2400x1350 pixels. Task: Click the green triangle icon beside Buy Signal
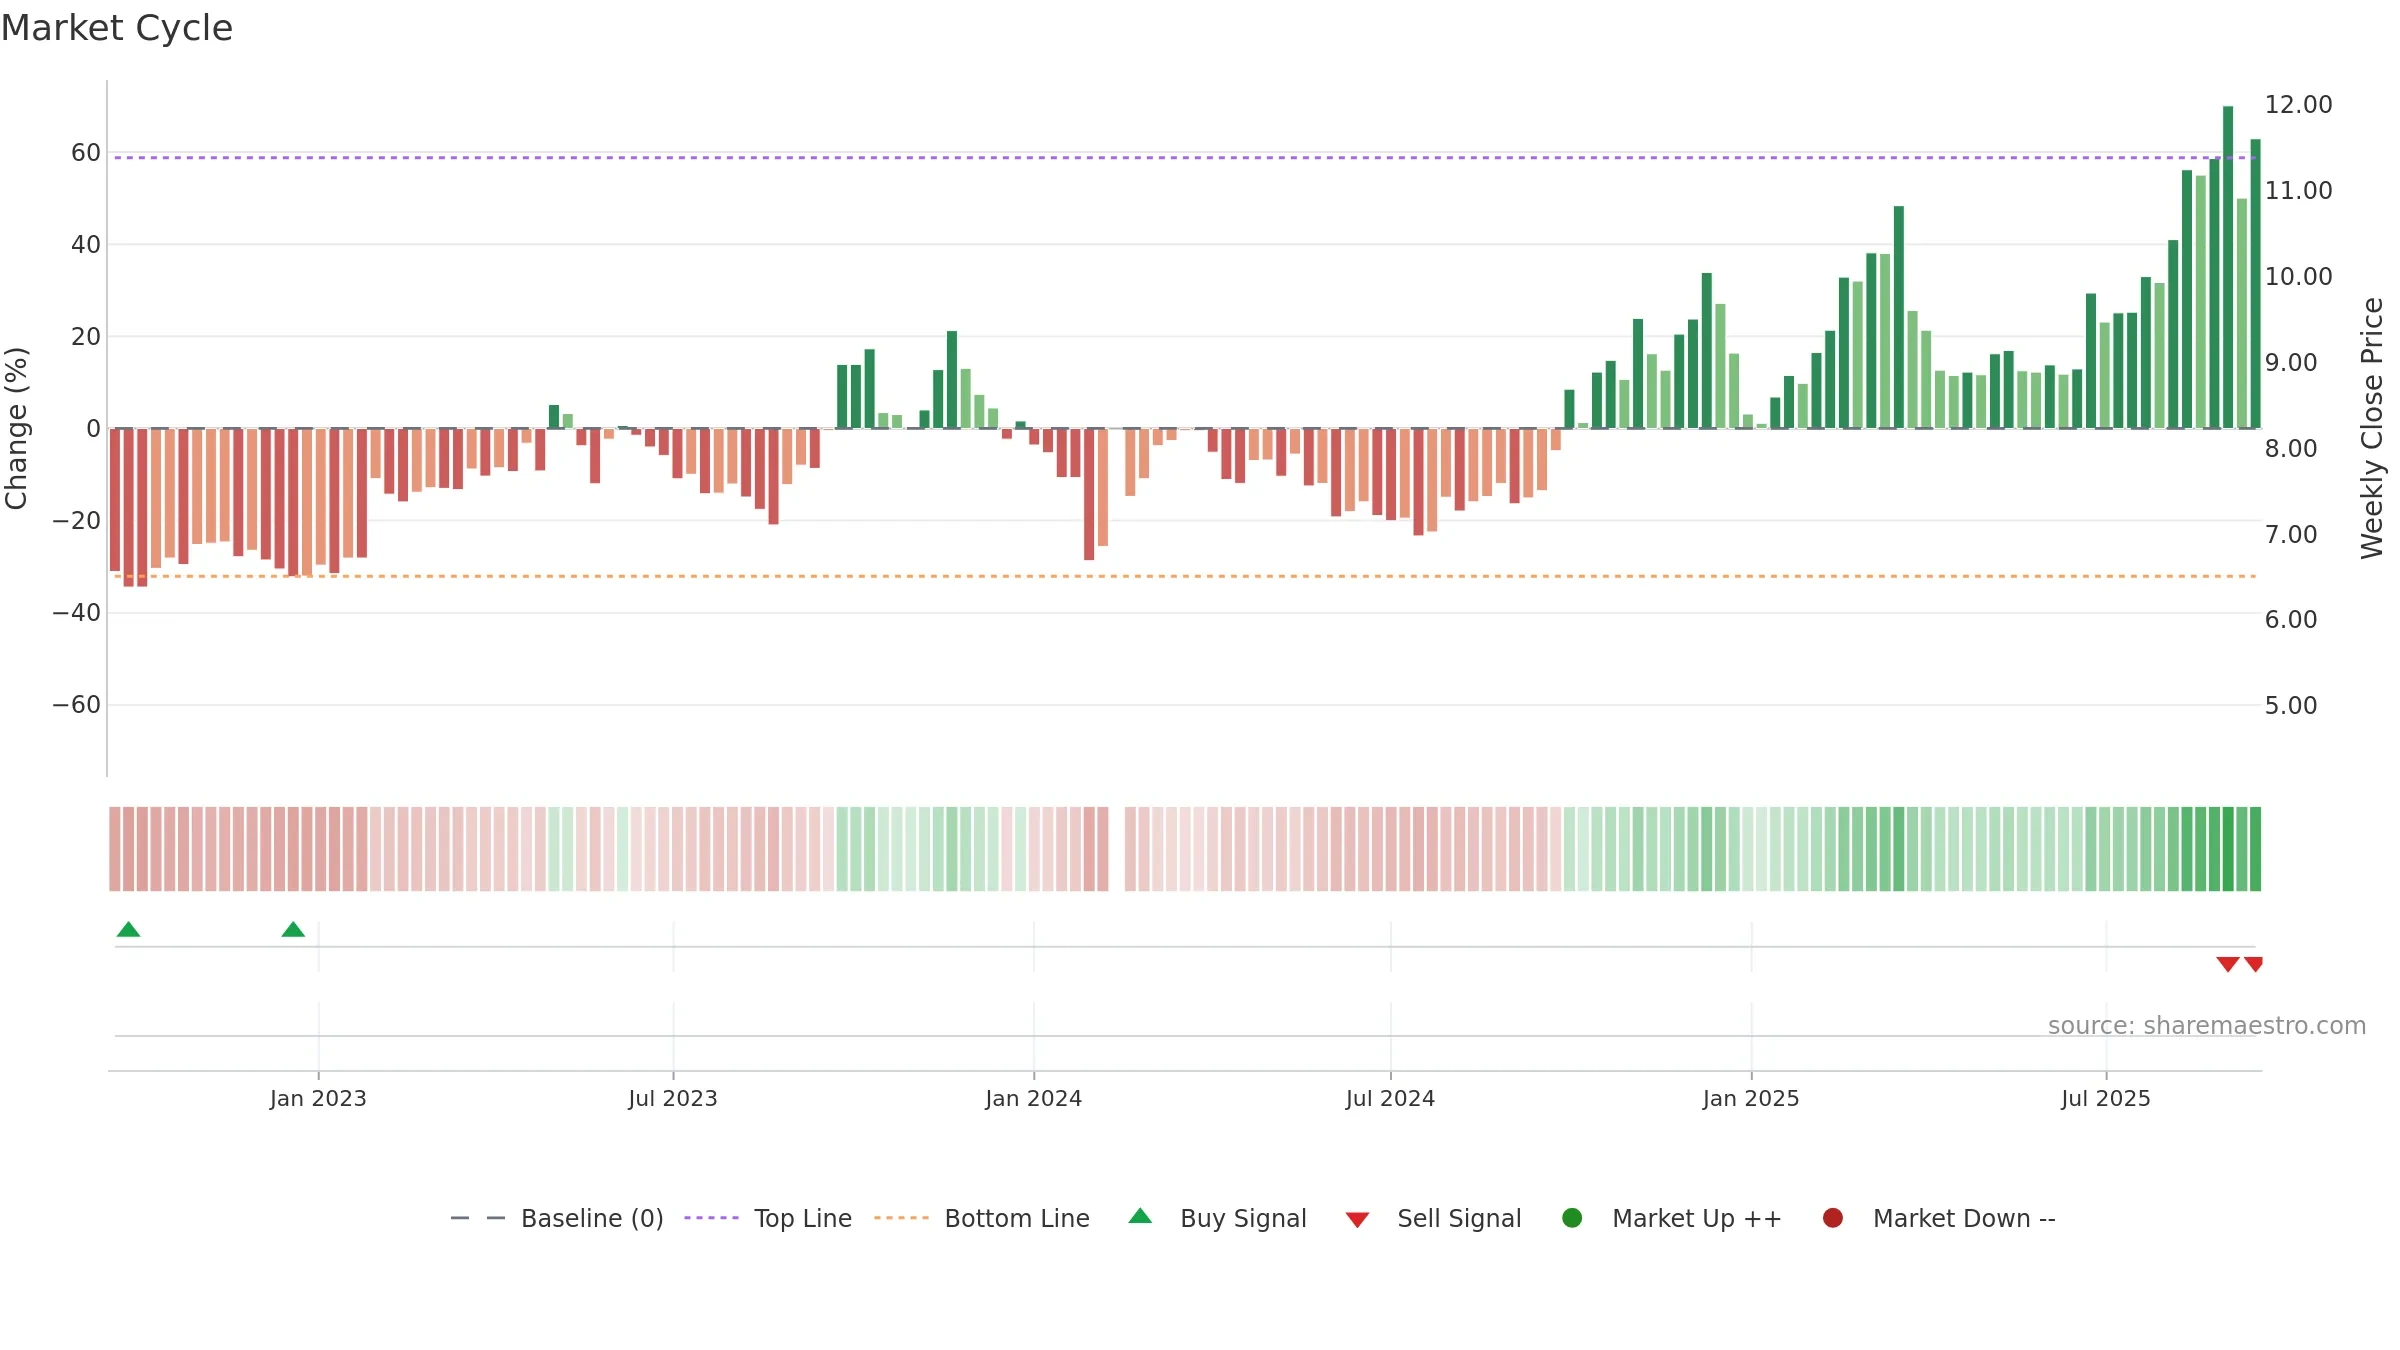[x=1140, y=1216]
